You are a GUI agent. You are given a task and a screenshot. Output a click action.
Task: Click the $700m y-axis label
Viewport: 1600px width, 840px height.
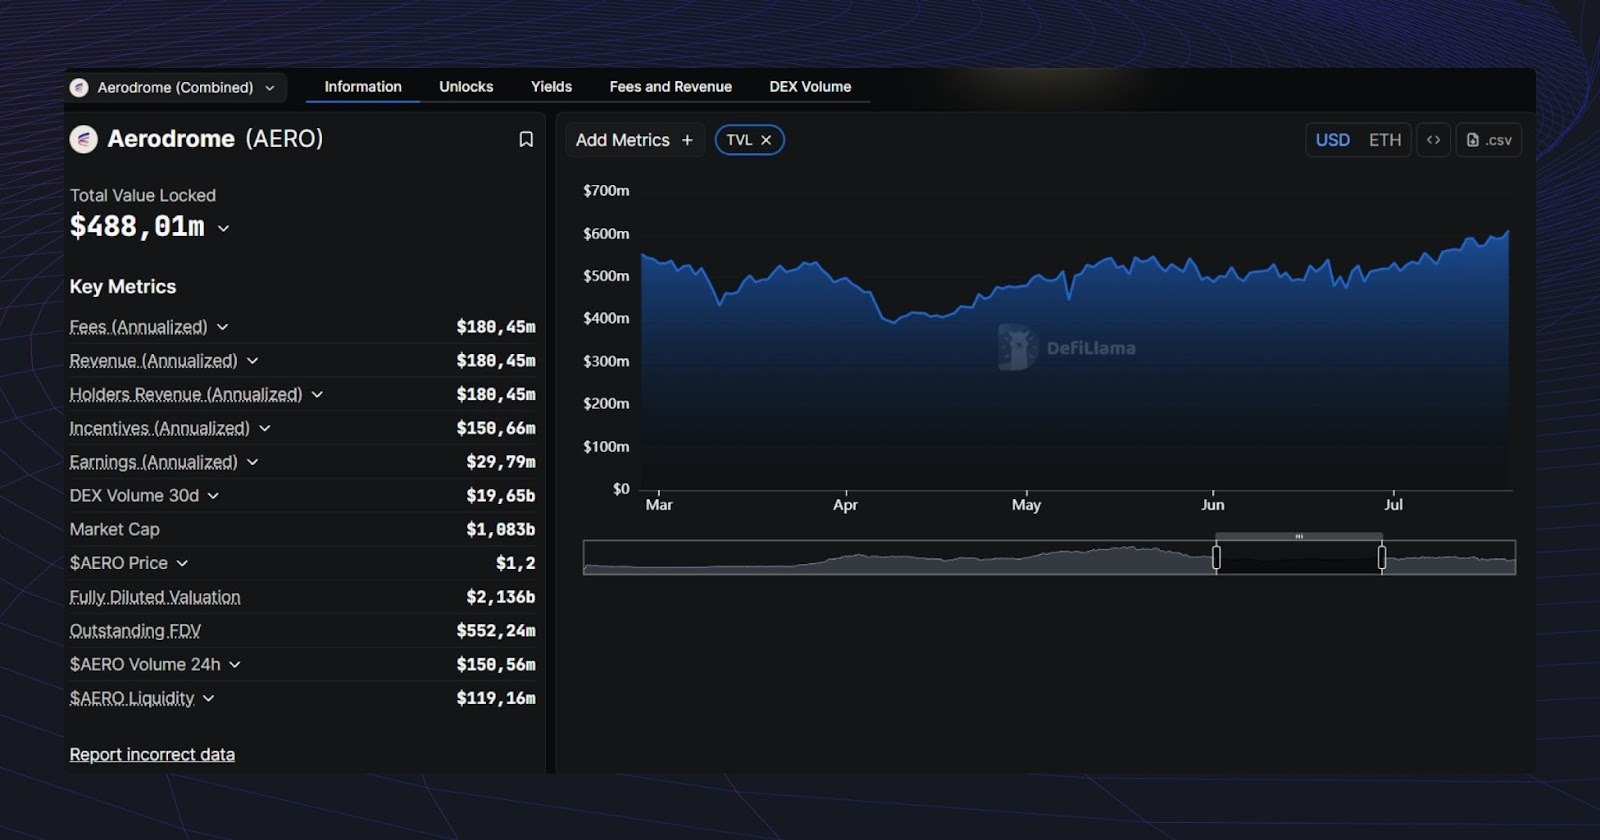point(606,190)
